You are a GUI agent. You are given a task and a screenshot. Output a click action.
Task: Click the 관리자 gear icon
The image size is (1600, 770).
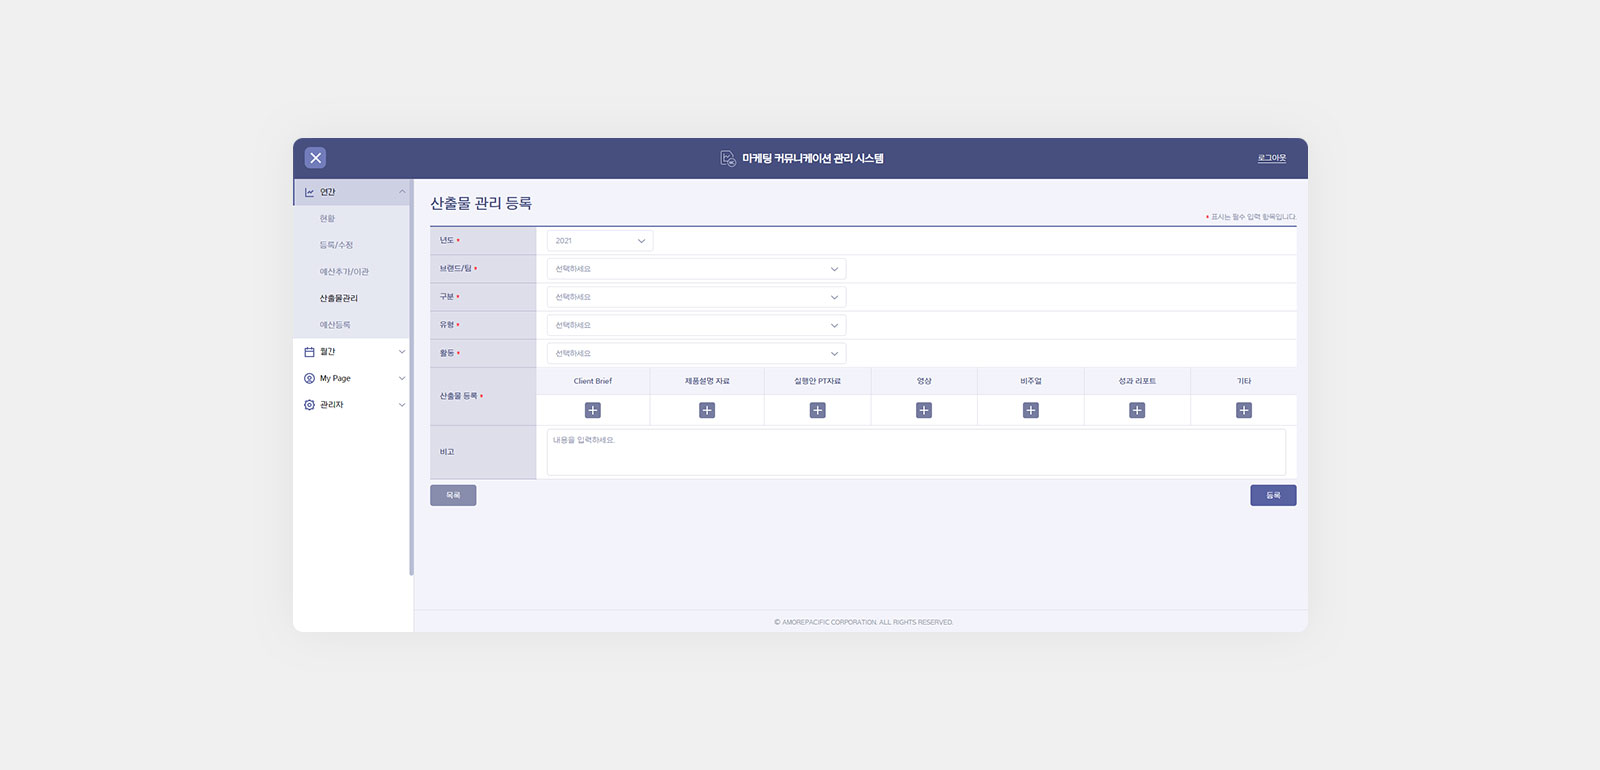coord(309,405)
